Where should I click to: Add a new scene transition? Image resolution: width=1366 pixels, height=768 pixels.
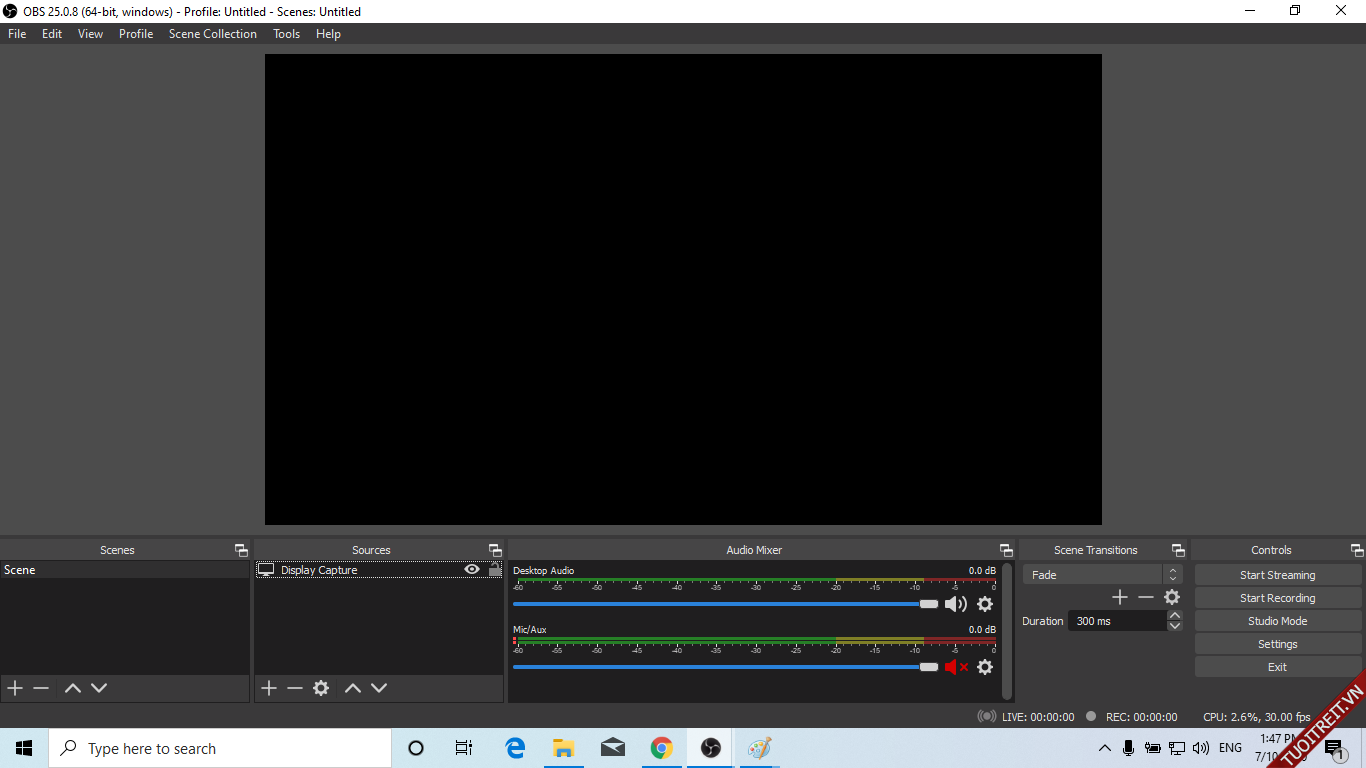[x=1120, y=597]
